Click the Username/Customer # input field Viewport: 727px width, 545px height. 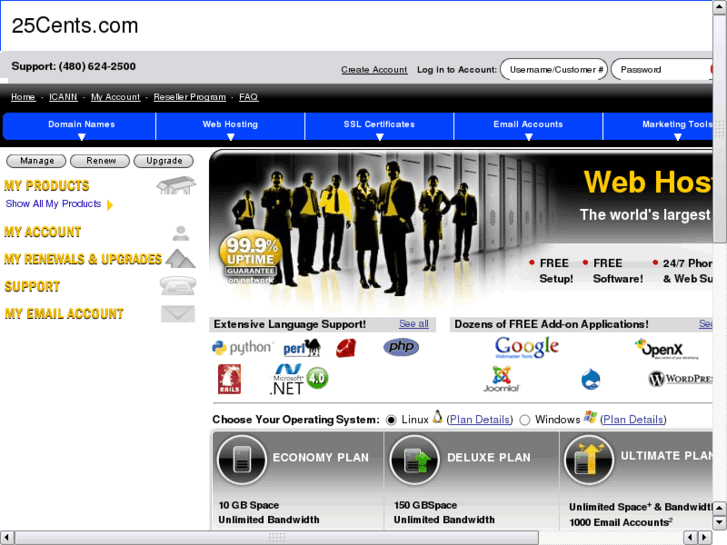pyautogui.click(x=554, y=70)
